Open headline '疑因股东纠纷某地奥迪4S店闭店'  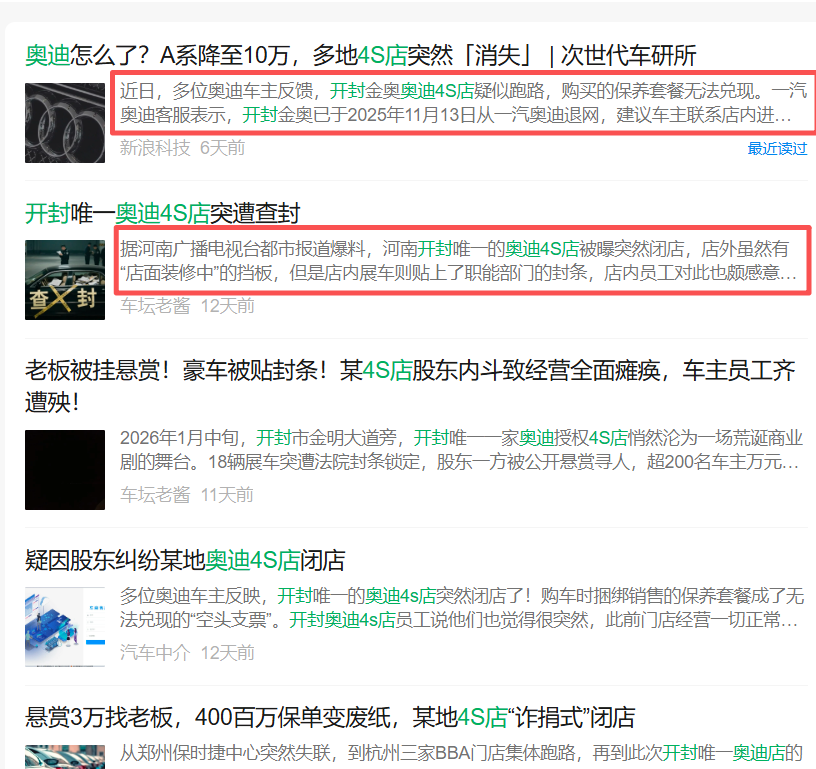tap(185, 560)
